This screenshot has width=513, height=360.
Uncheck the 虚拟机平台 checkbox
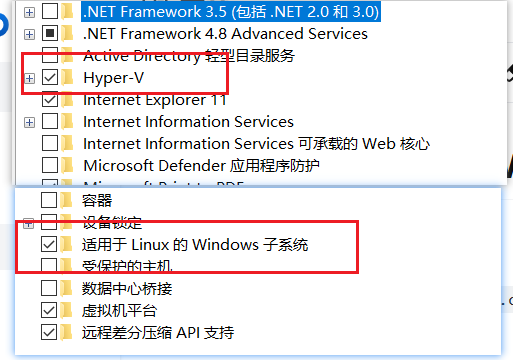click(x=49, y=310)
